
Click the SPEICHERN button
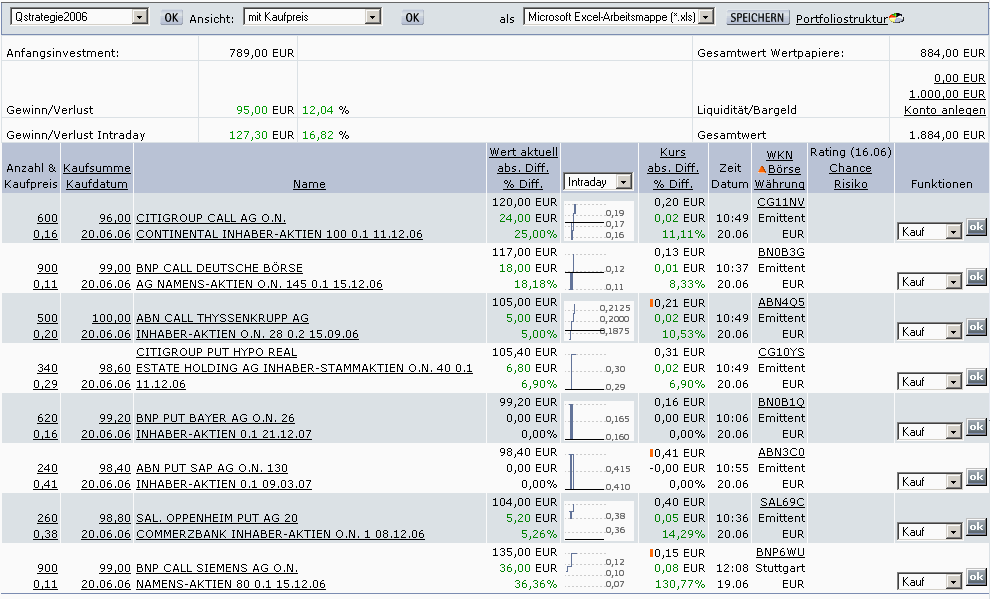(x=757, y=18)
